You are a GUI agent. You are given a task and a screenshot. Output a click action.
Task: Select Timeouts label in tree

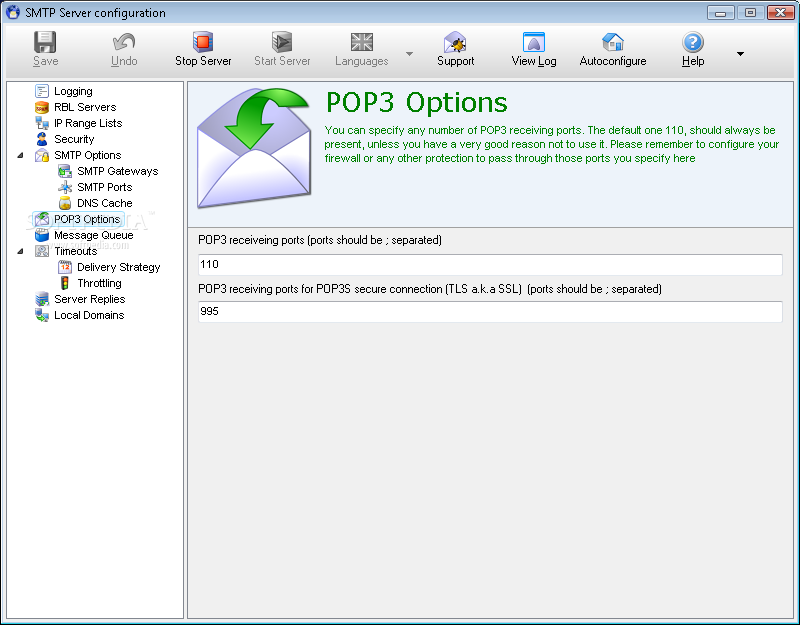pos(76,251)
